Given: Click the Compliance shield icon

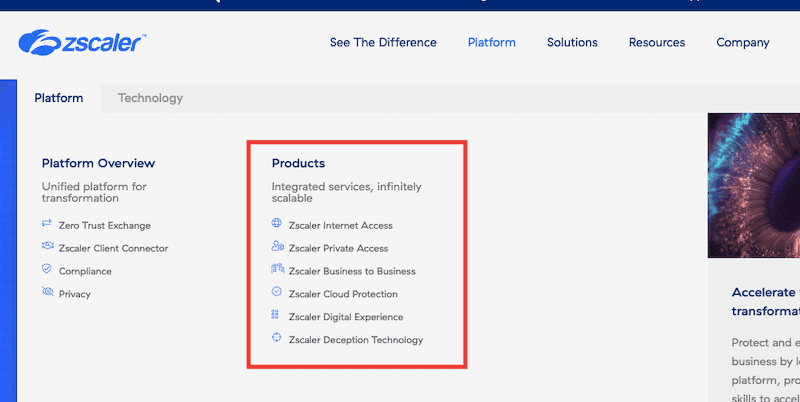Looking at the screenshot, I should [47, 269].
